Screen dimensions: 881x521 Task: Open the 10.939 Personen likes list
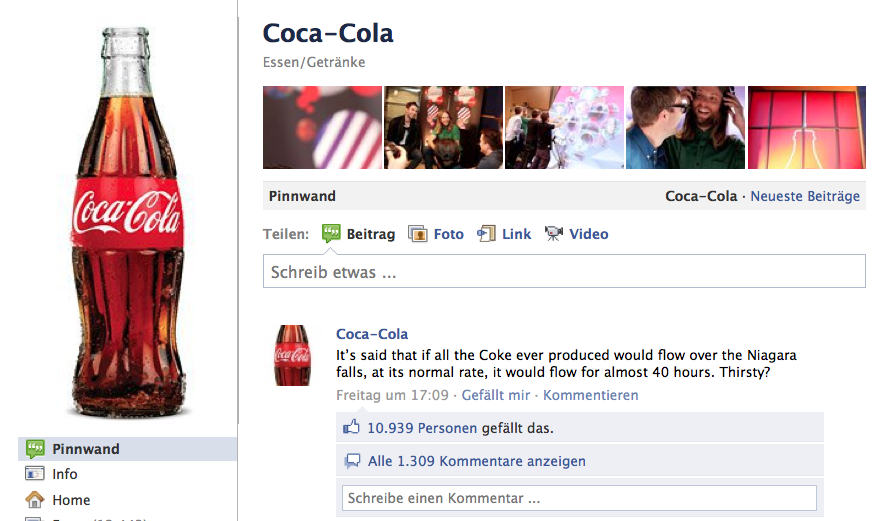point(422,428)
